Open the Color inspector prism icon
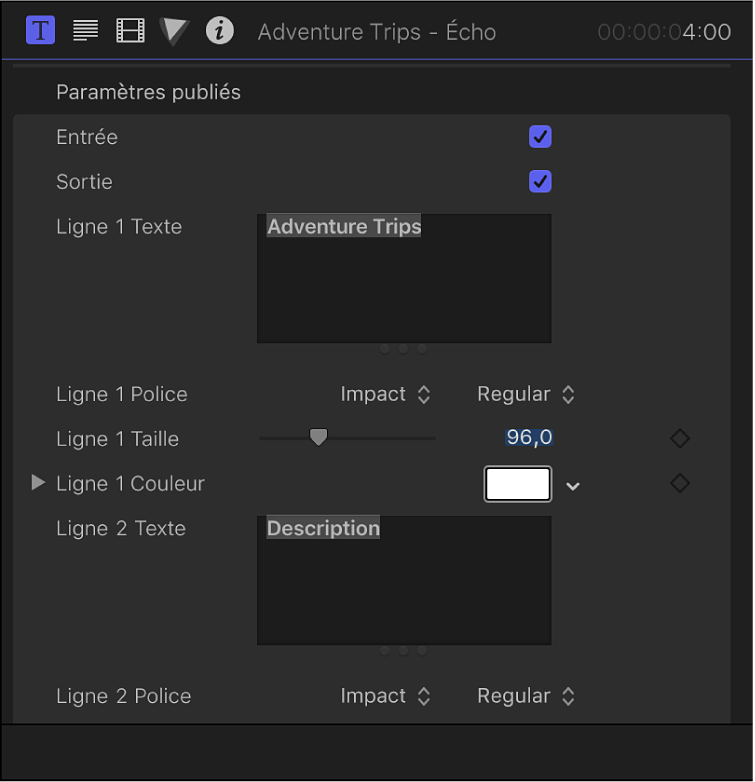Image resolution: width=755 pixels, height=782 pixels. 175,31
